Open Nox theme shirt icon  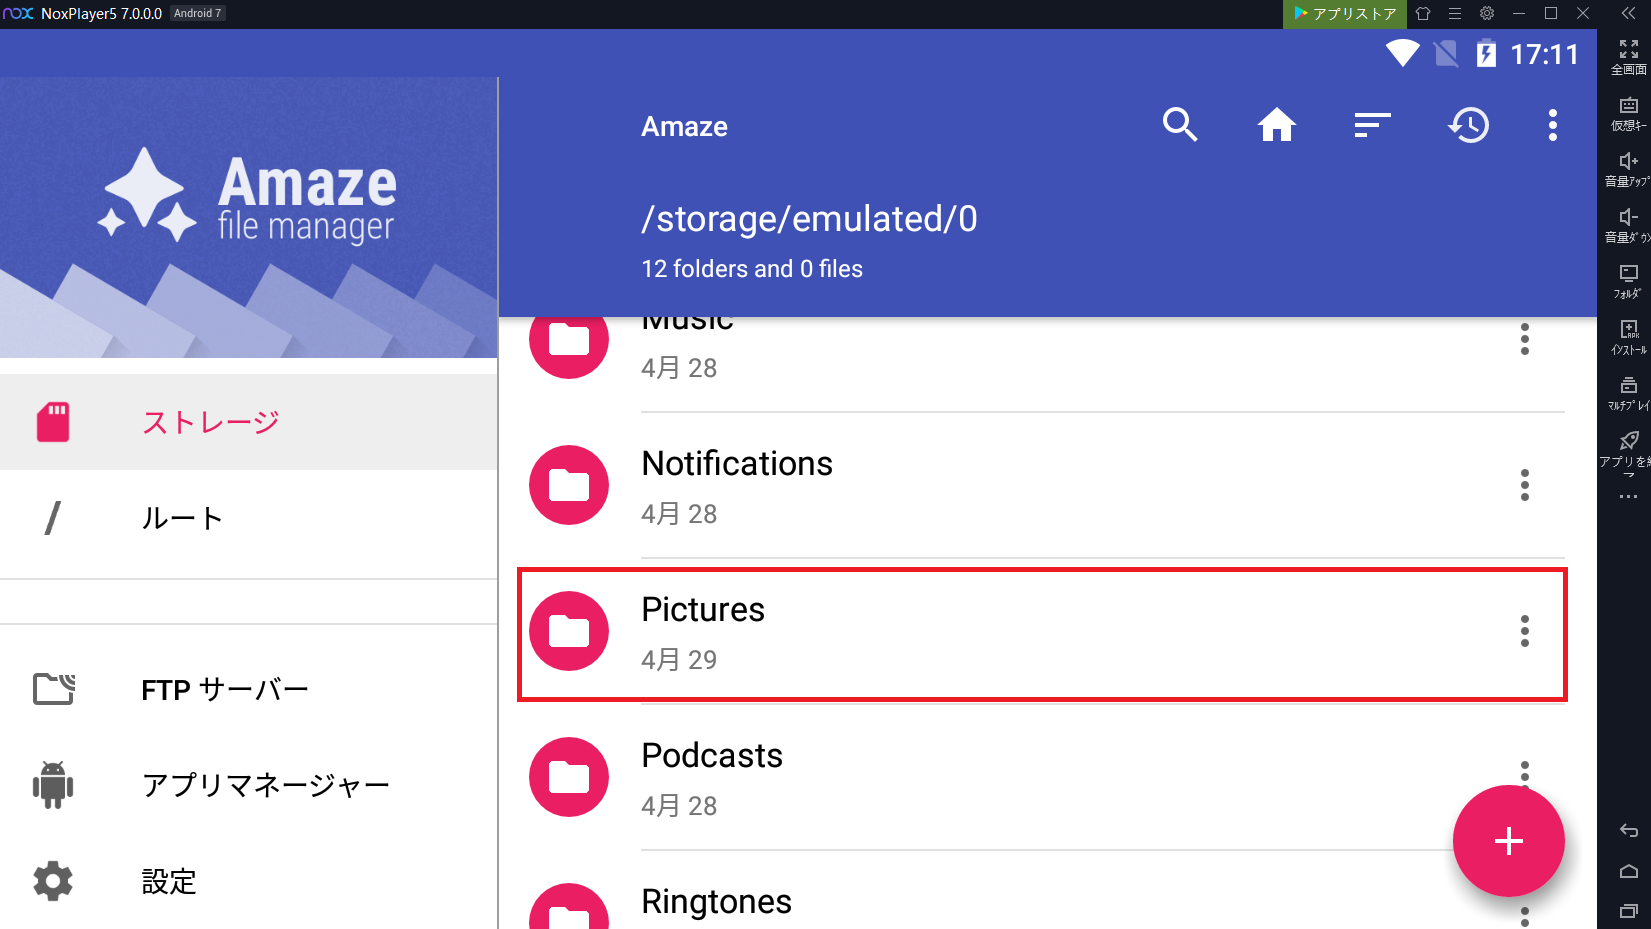point(1423,14)
